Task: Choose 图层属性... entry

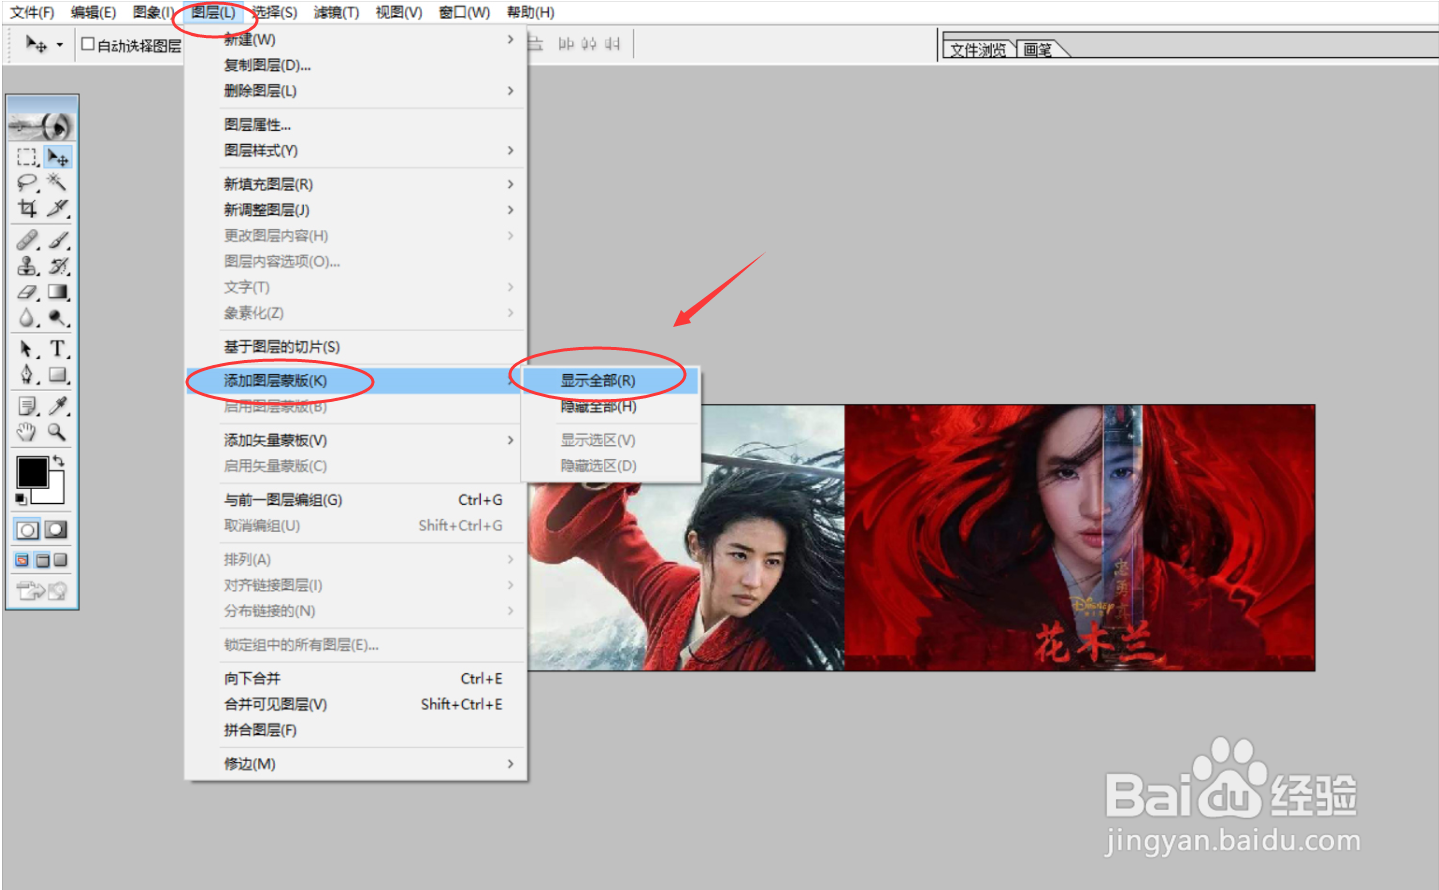Action: [x=355, y=125]
